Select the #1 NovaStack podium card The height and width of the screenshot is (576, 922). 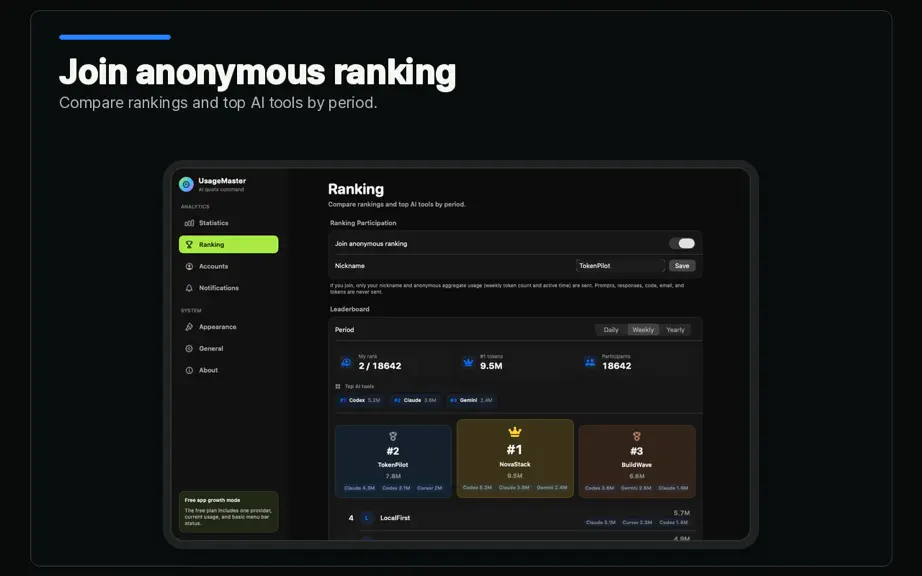click(x=515, y=458)
